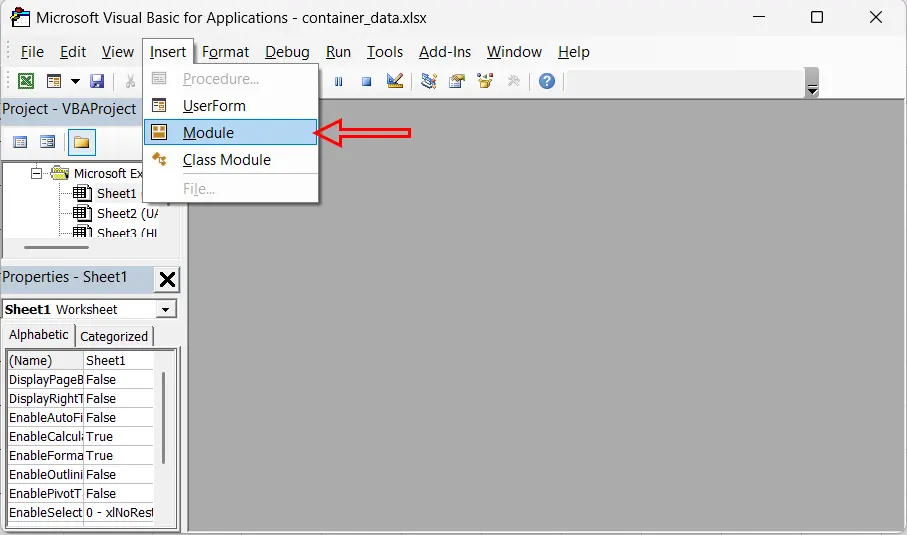907x535 pixels.
Task: Open the Properties Window toolbar icon
Action: click(458, 81)
